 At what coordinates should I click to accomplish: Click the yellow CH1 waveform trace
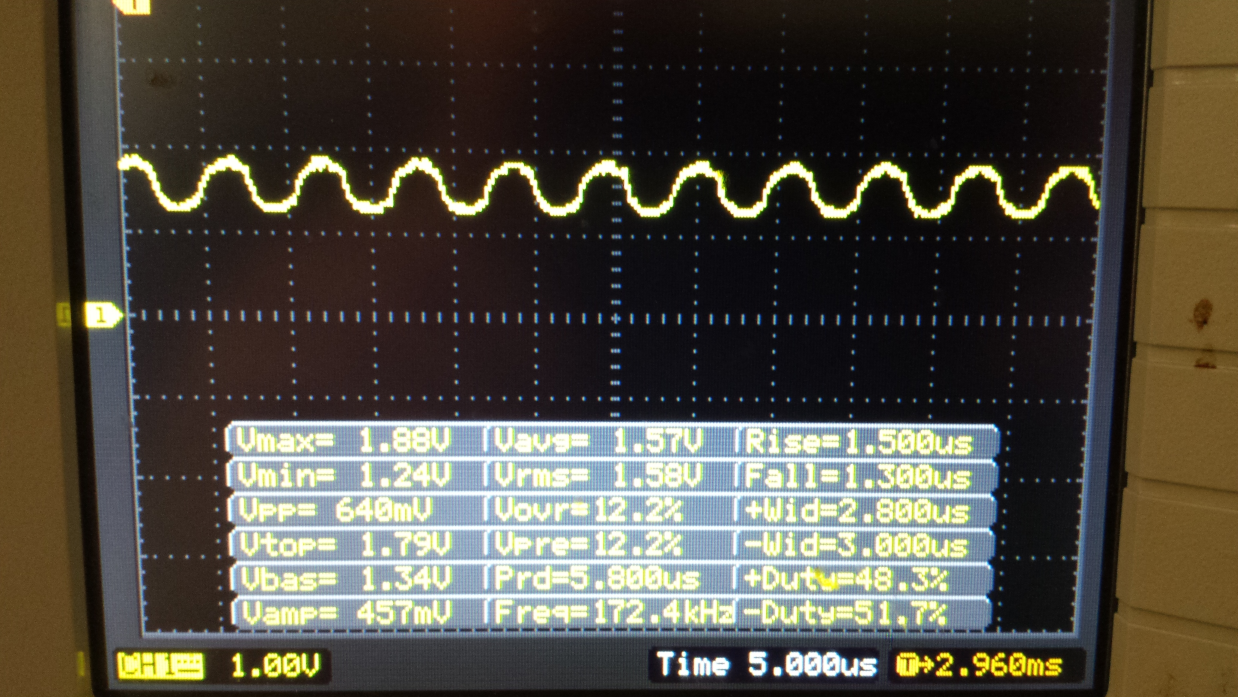coord(610,188)
